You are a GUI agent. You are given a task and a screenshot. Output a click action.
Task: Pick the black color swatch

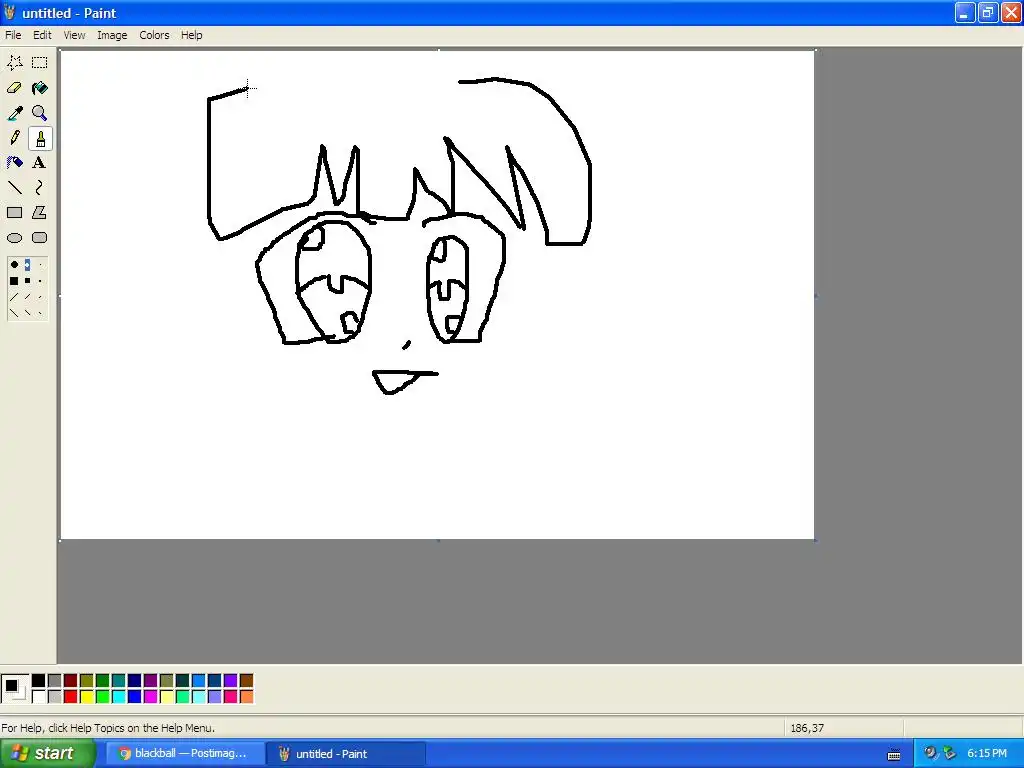click(39, 681)
